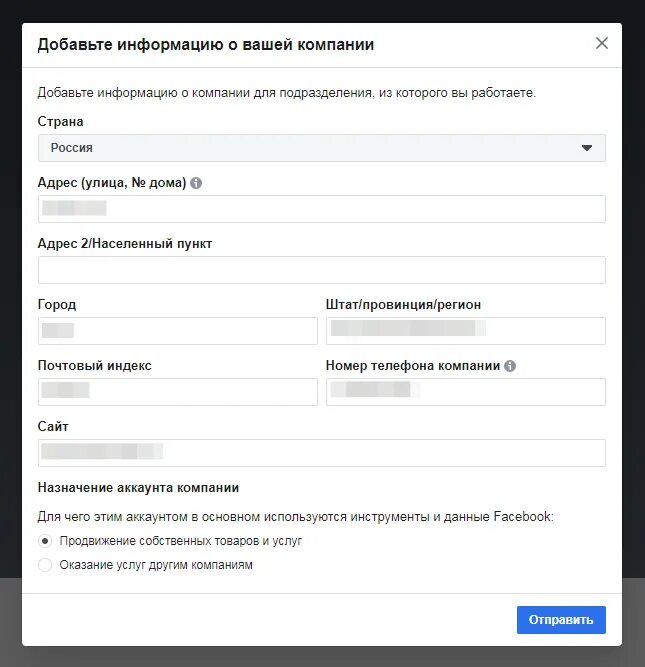Image resolution: width=645 pixels, height=667 pixels.
Task: Close the company information dialog
Action: [601, 43]
